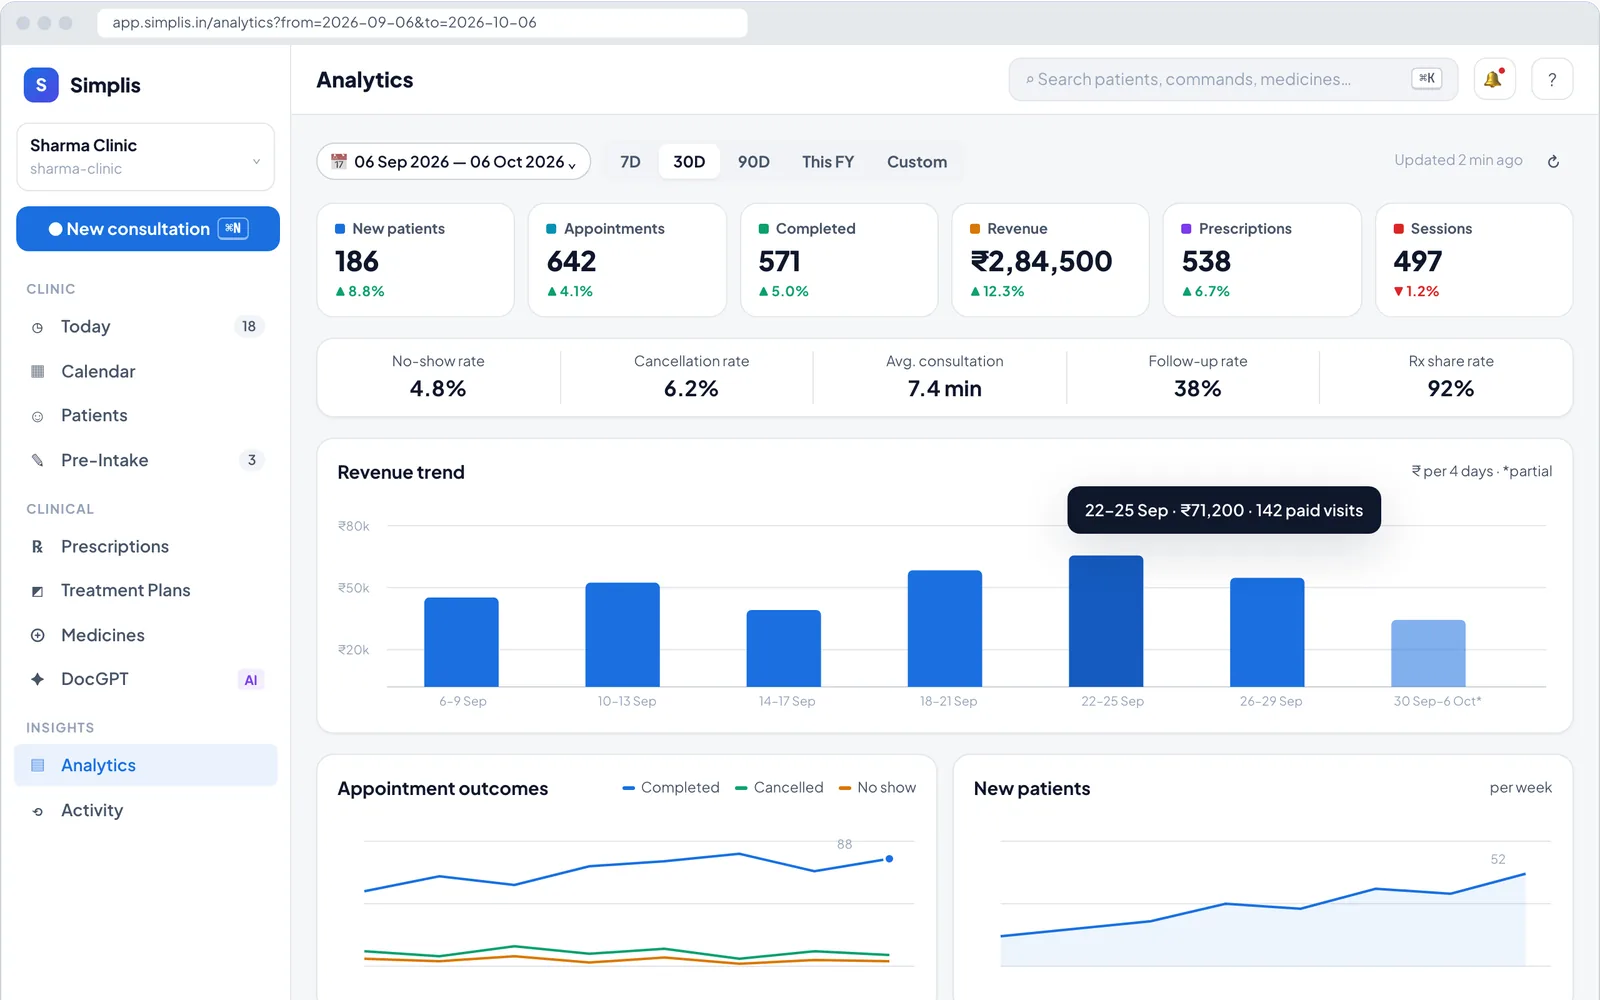Click the Simplis logo icon
The image size is (1600, 1000).
click(41, 85)
